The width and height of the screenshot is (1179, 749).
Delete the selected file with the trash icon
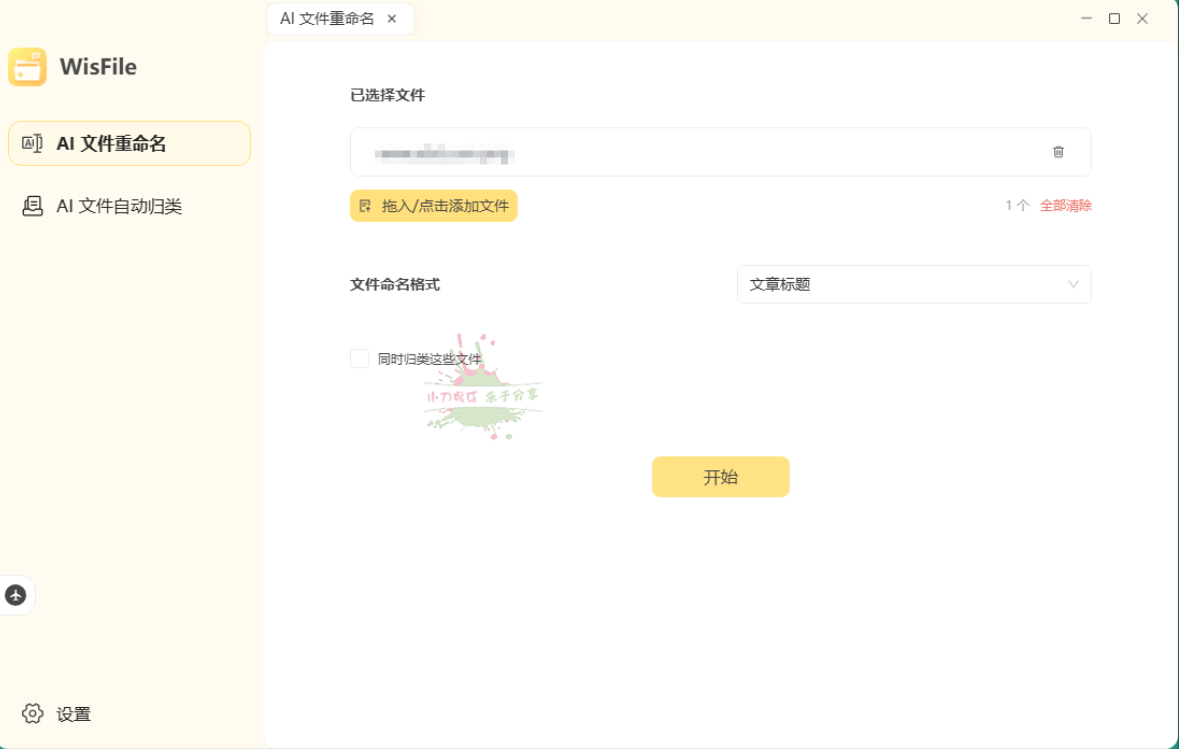1058,152
